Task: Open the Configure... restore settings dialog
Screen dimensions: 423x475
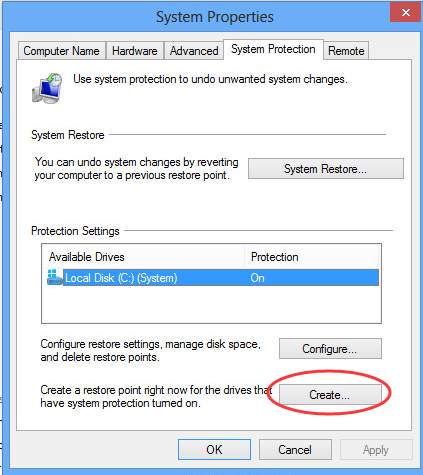Action: (x=330, y=349)
